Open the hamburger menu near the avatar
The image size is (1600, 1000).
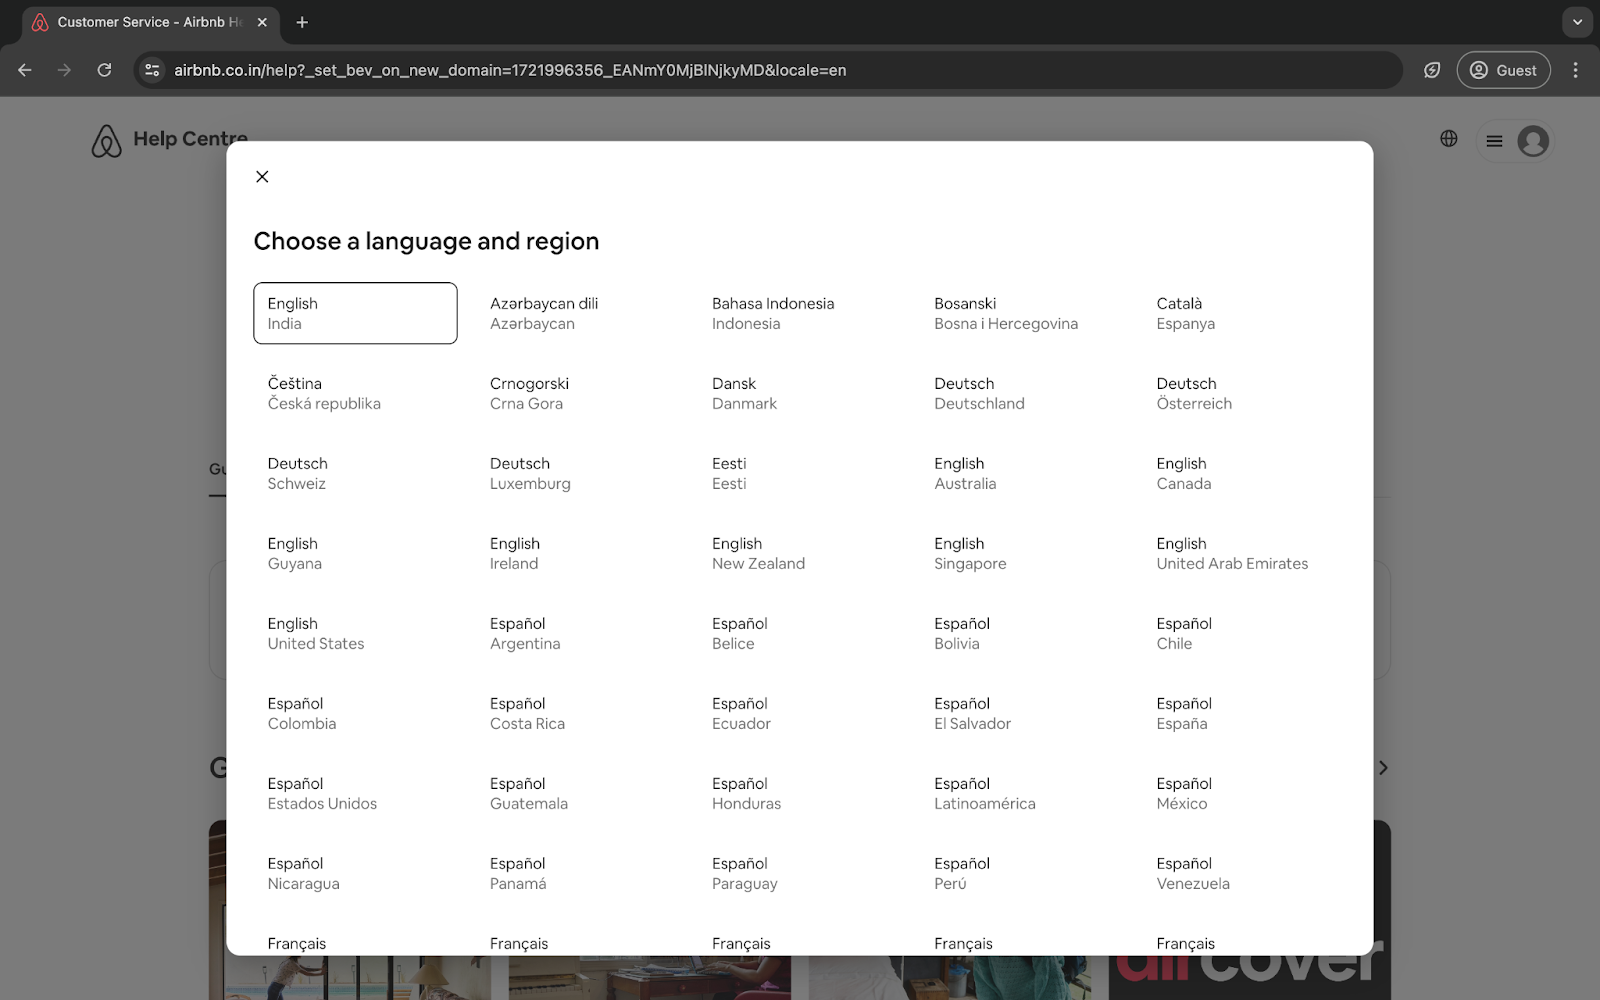point(1494,140)
